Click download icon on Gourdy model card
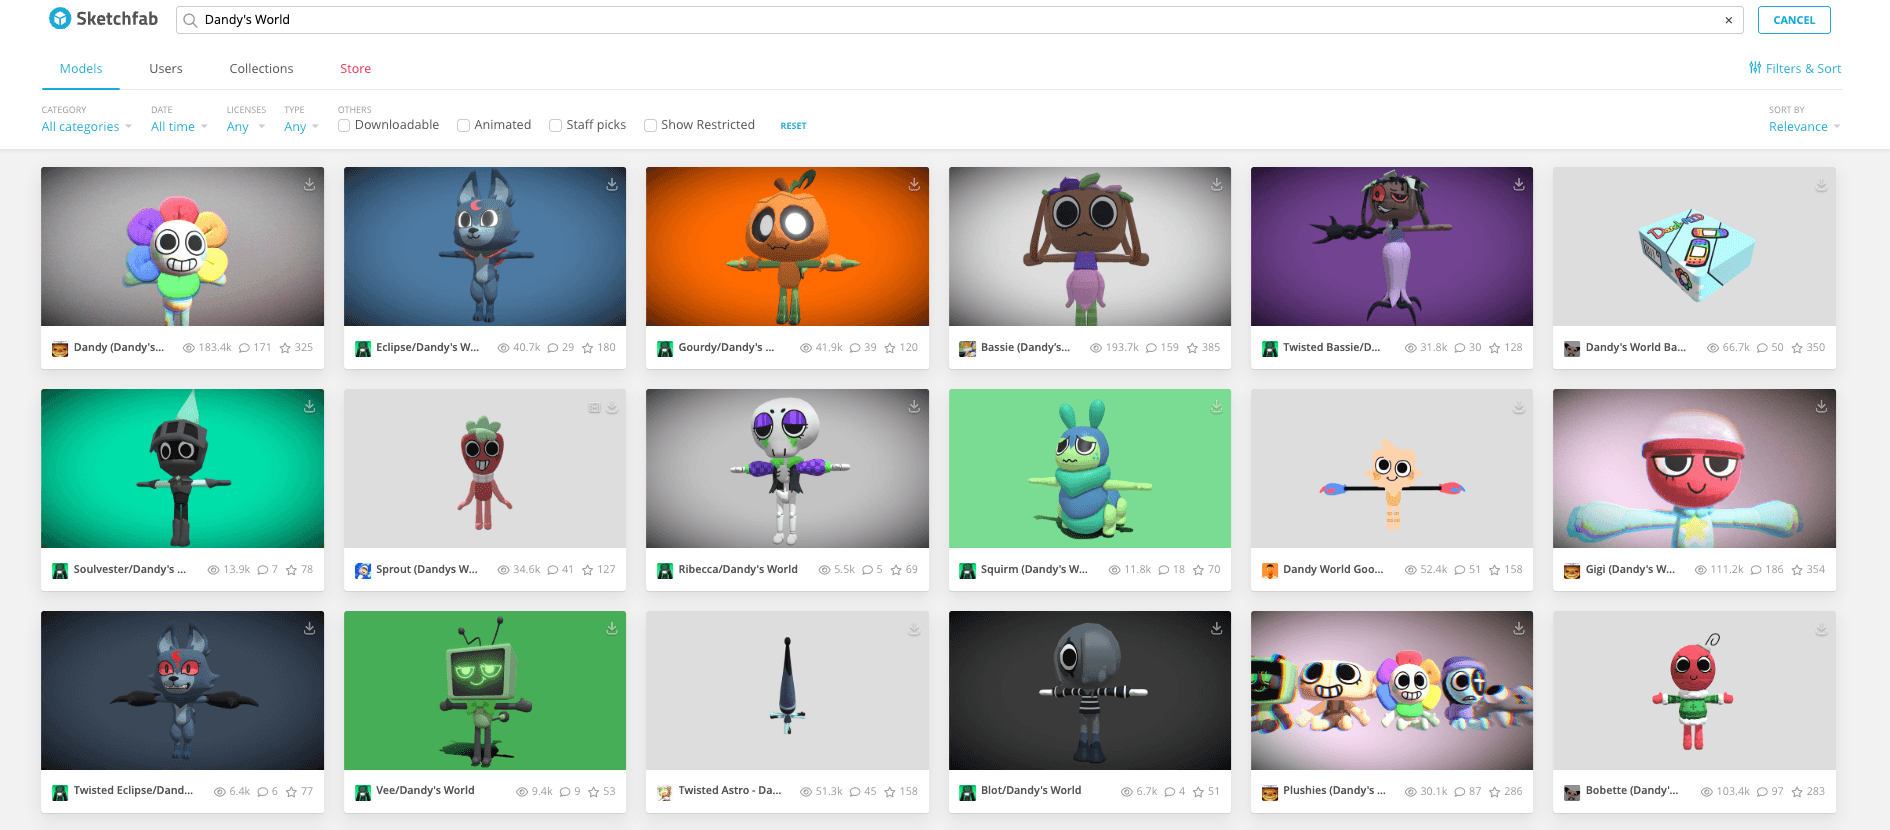This screenshot has height=830, width=1890. [x=914, y=184]
